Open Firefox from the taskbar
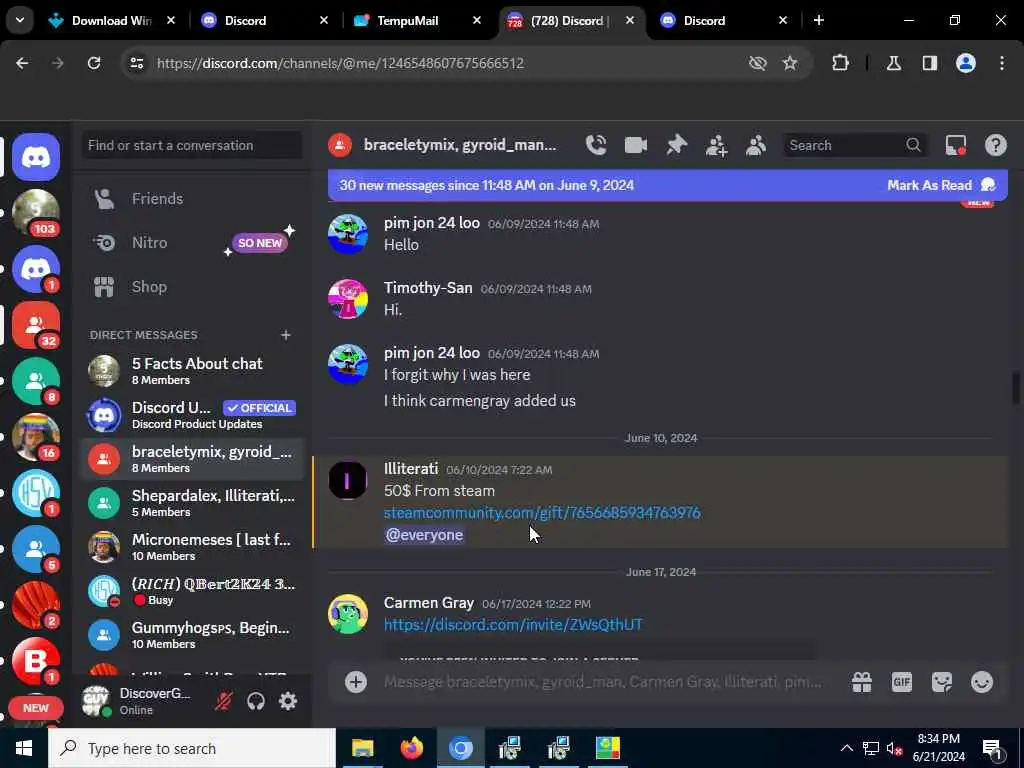The width and height of the screenshot is (1024, 768). point(411,748)
